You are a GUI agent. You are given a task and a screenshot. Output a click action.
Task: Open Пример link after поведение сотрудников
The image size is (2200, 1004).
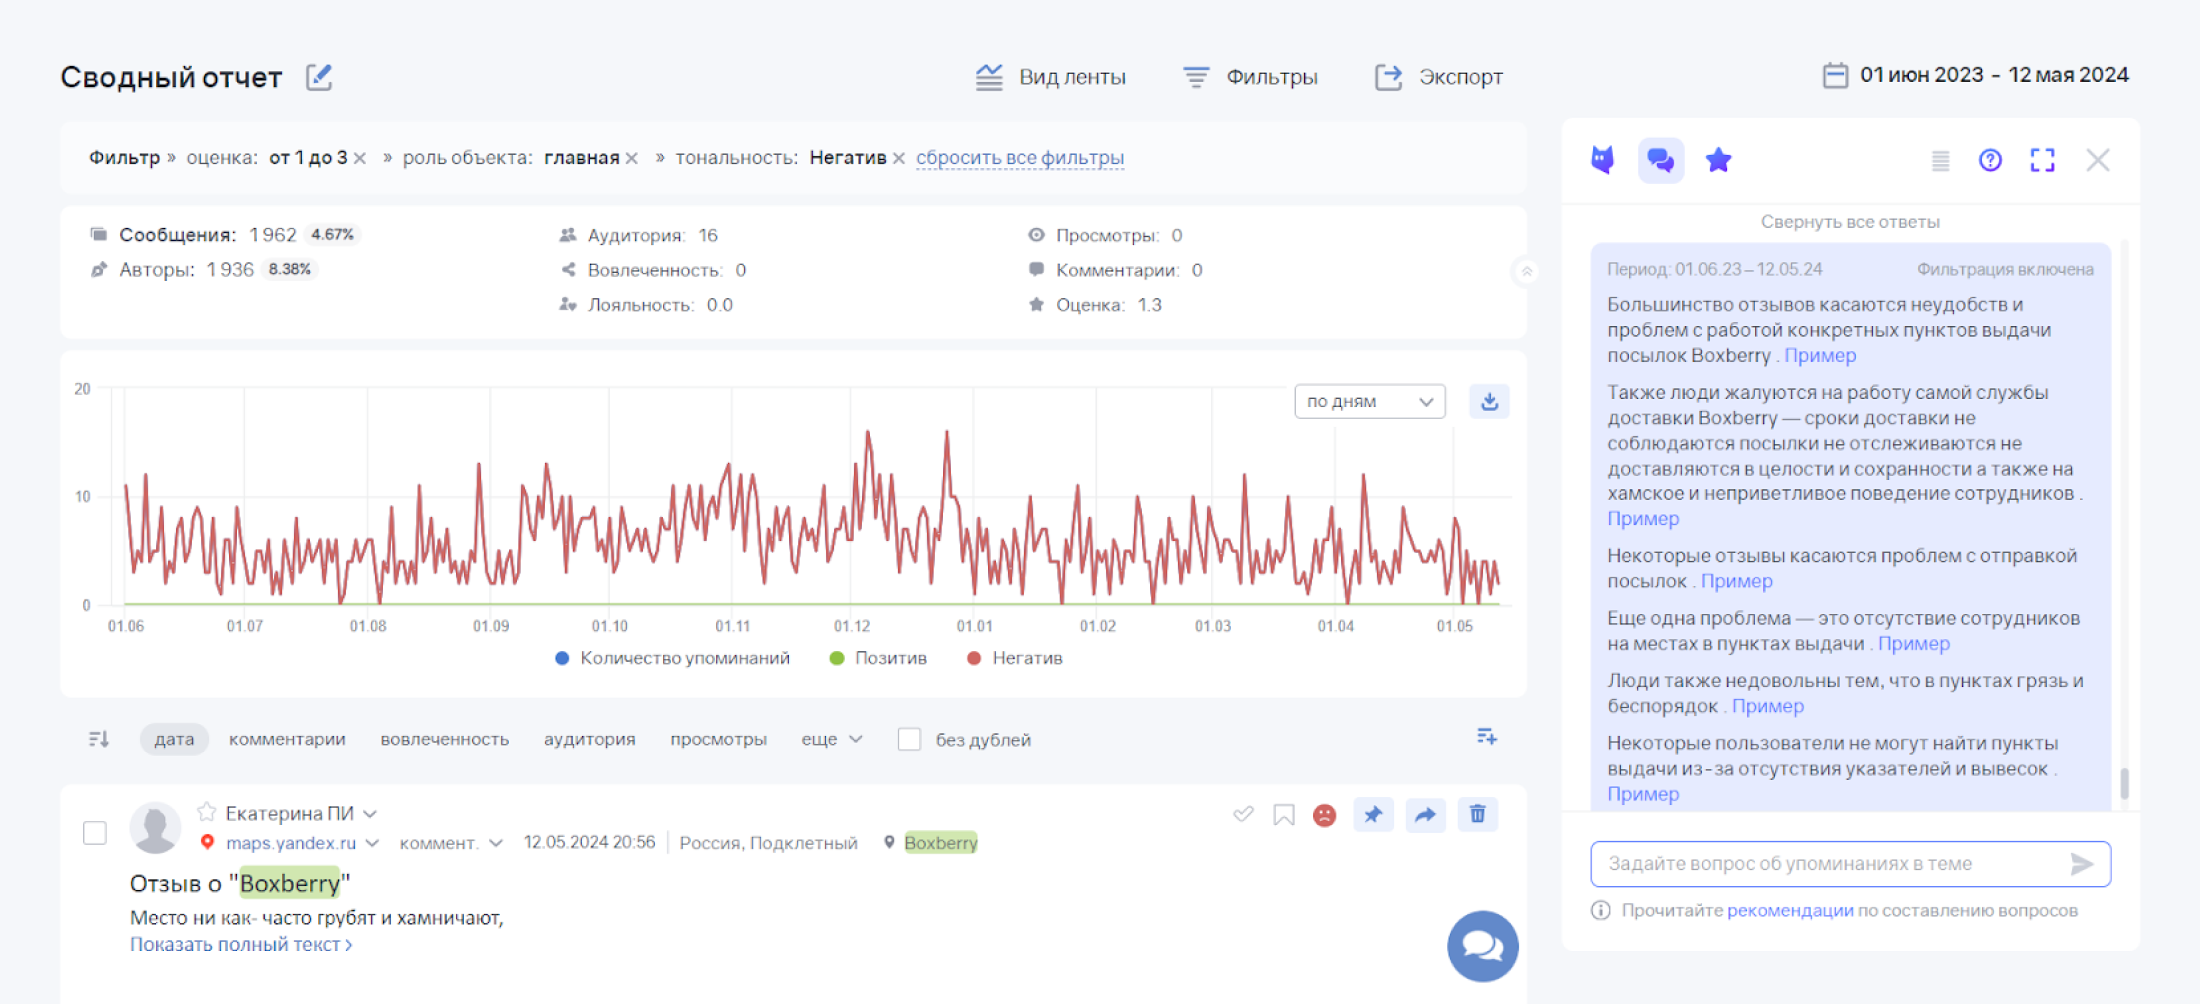point(1643,518)
